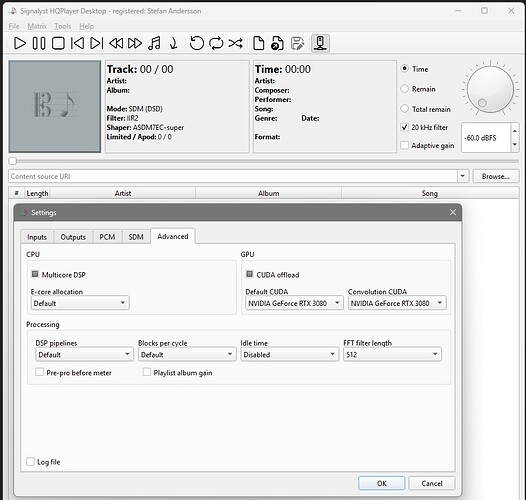
Task: Enable the Log file checkbox
Action: pos(30,462)
